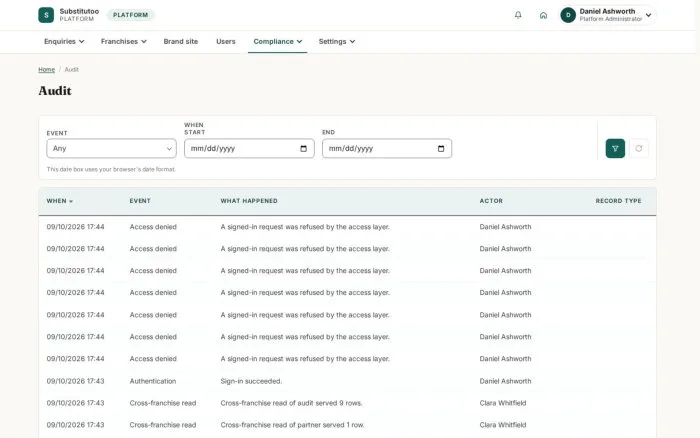Apply filters with the funnel button
Image resolution: width=700 pixels, height=438 pixels.
tap(615, 148)
